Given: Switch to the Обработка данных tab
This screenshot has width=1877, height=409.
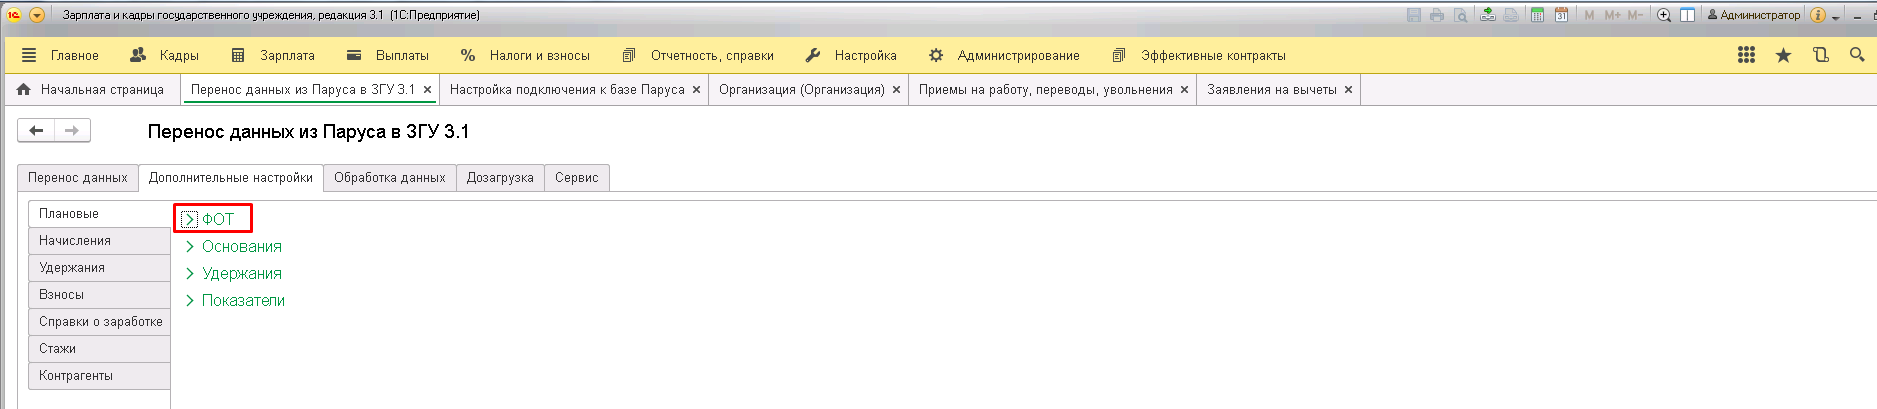Looking at the screenshot, I should pyautogui.click(x=389, y=178).
